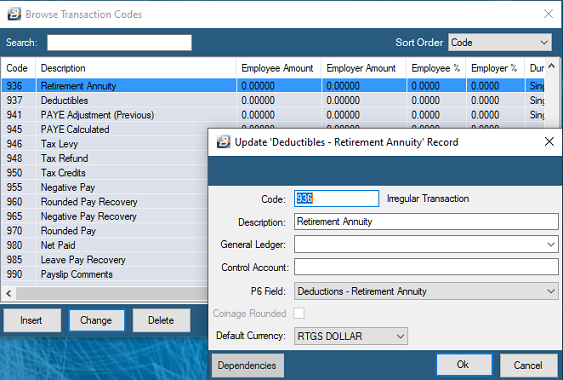Open the Sort Order dropdown

[500, 42]
